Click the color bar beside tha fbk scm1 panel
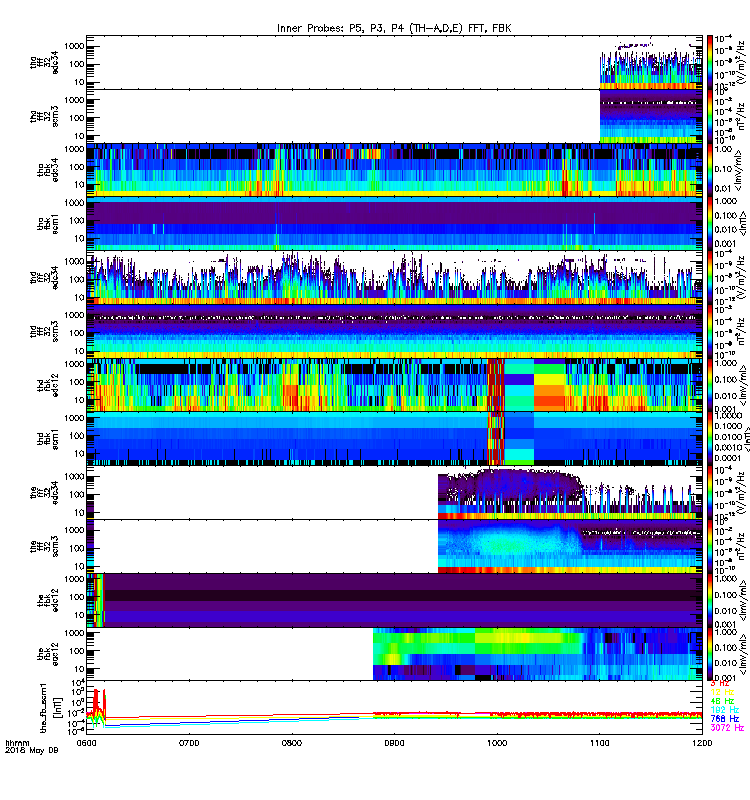 [x=710, y=224]
